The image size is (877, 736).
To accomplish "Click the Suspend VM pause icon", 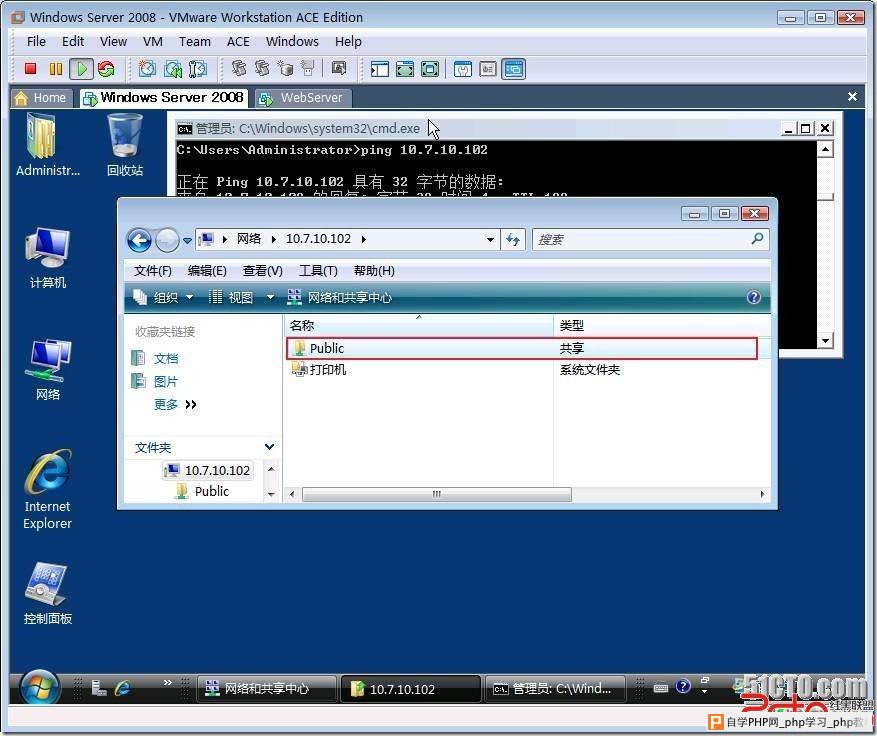I will (x=56, y=69).
